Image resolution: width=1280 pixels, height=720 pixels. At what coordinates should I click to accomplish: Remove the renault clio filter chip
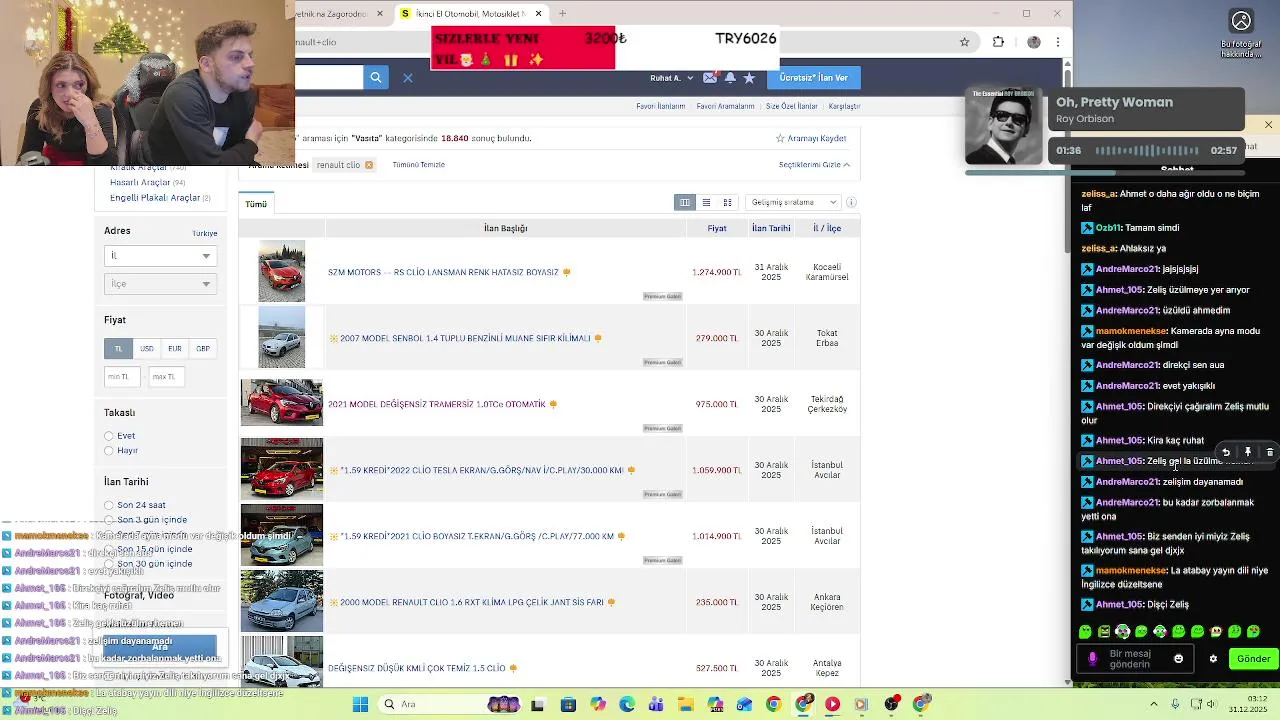[369, 165]
